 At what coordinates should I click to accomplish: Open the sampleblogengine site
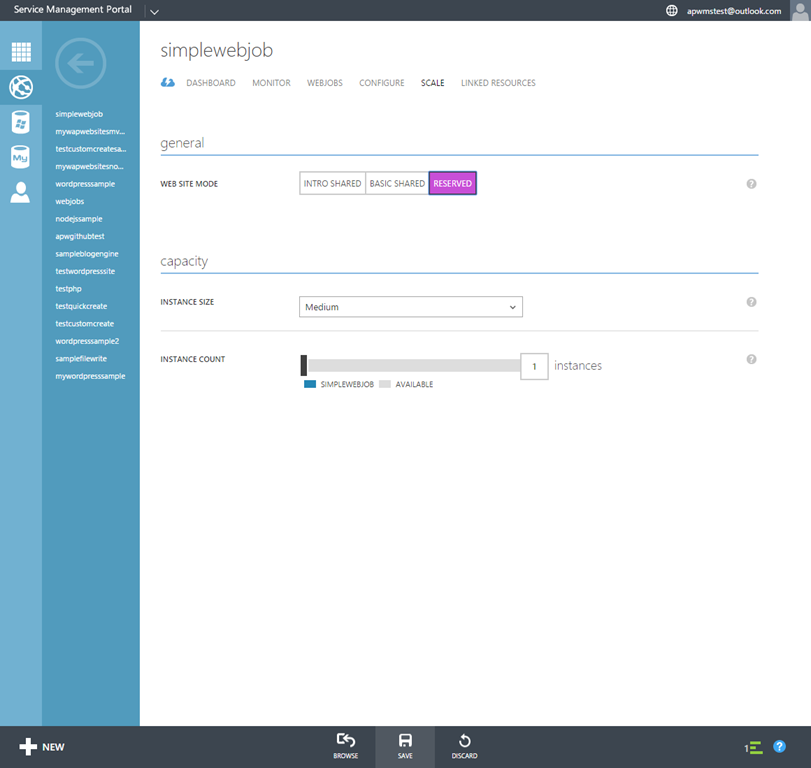tap(87, 254)
